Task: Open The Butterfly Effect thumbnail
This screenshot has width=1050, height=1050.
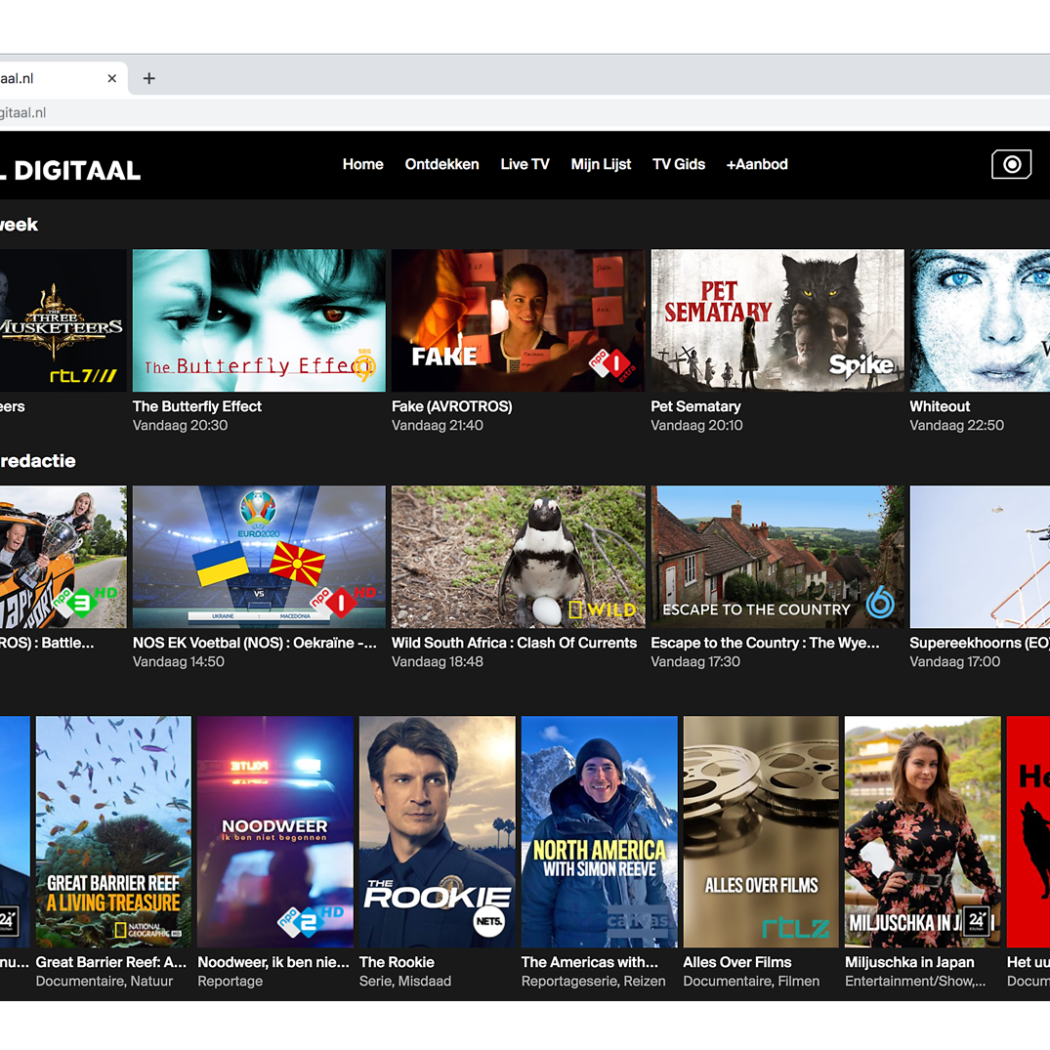Action: (259, 320)
